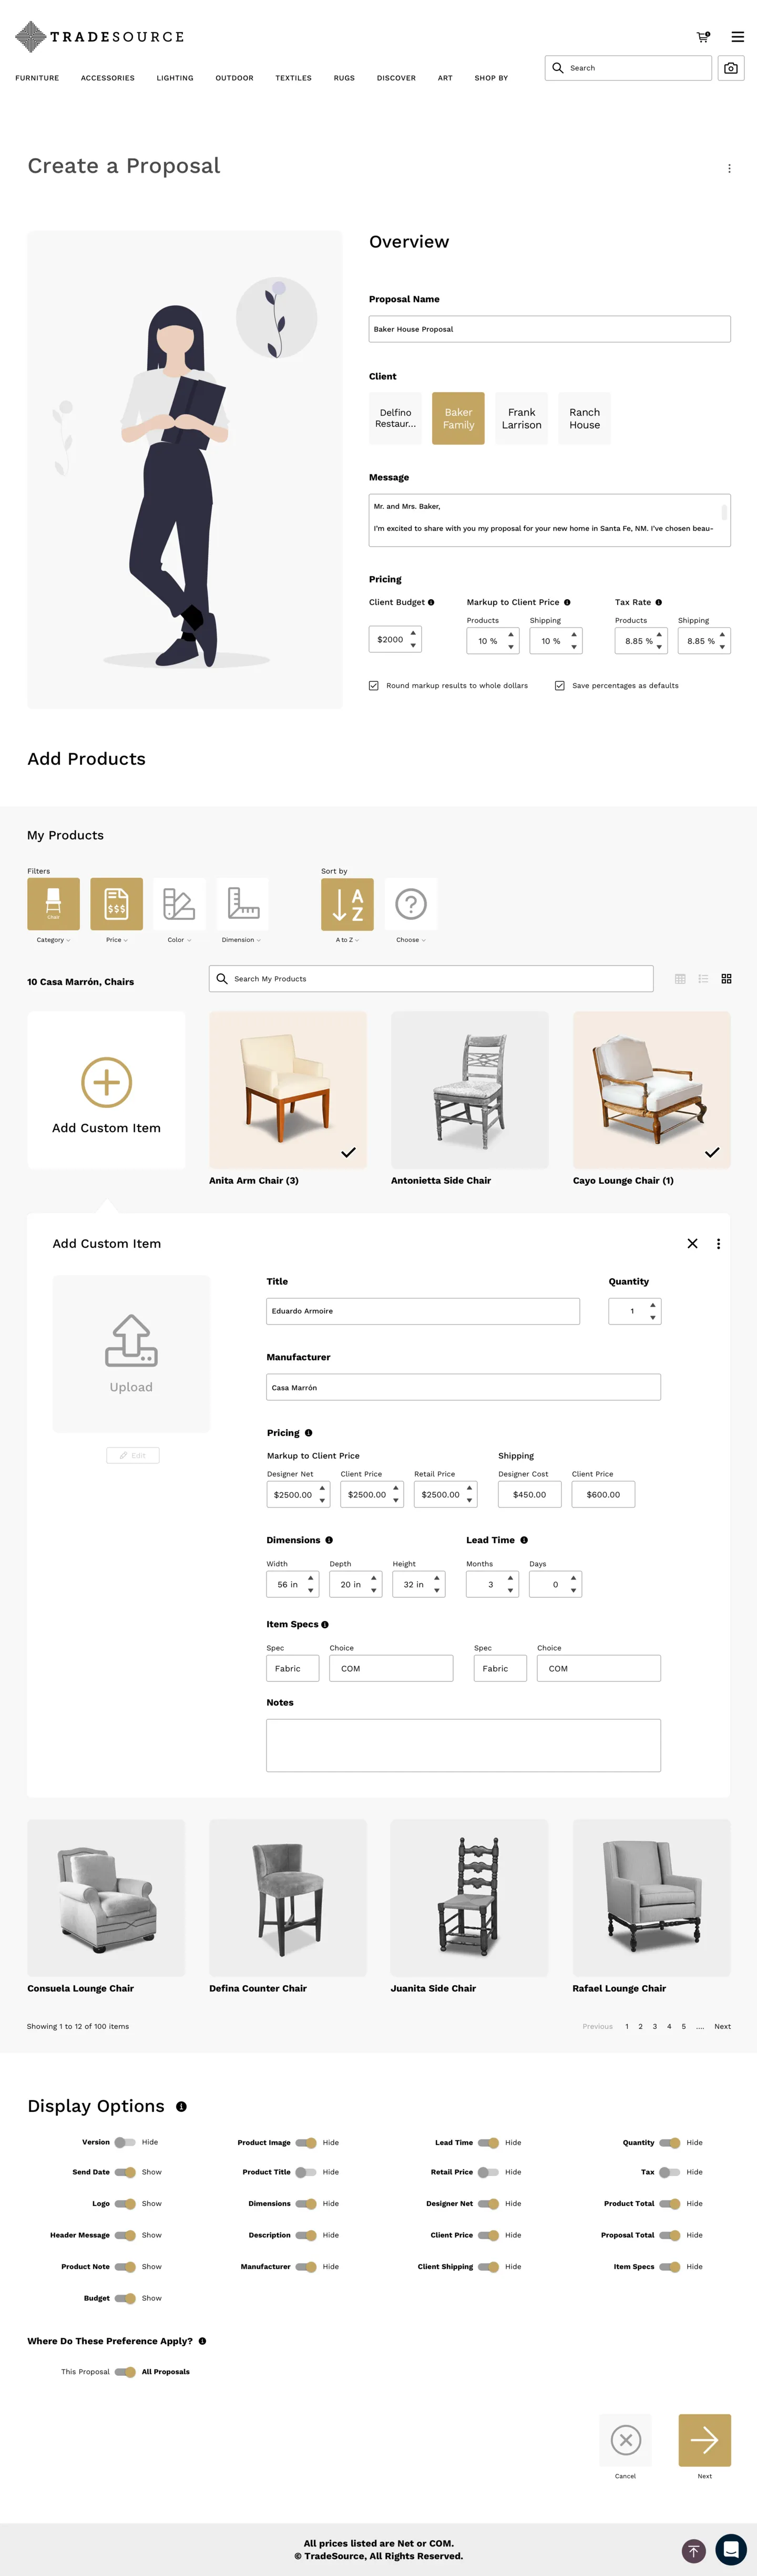Select the Dimension ruler filter icon

(x=242, y=904)
